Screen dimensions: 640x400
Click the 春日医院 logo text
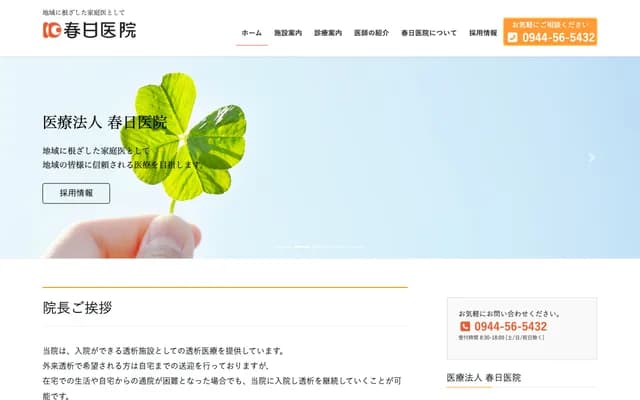[x=100, y=30]
